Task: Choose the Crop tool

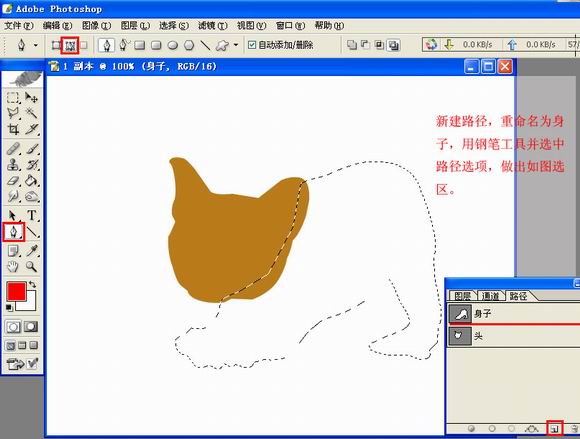Action: (x=13, y=129)
